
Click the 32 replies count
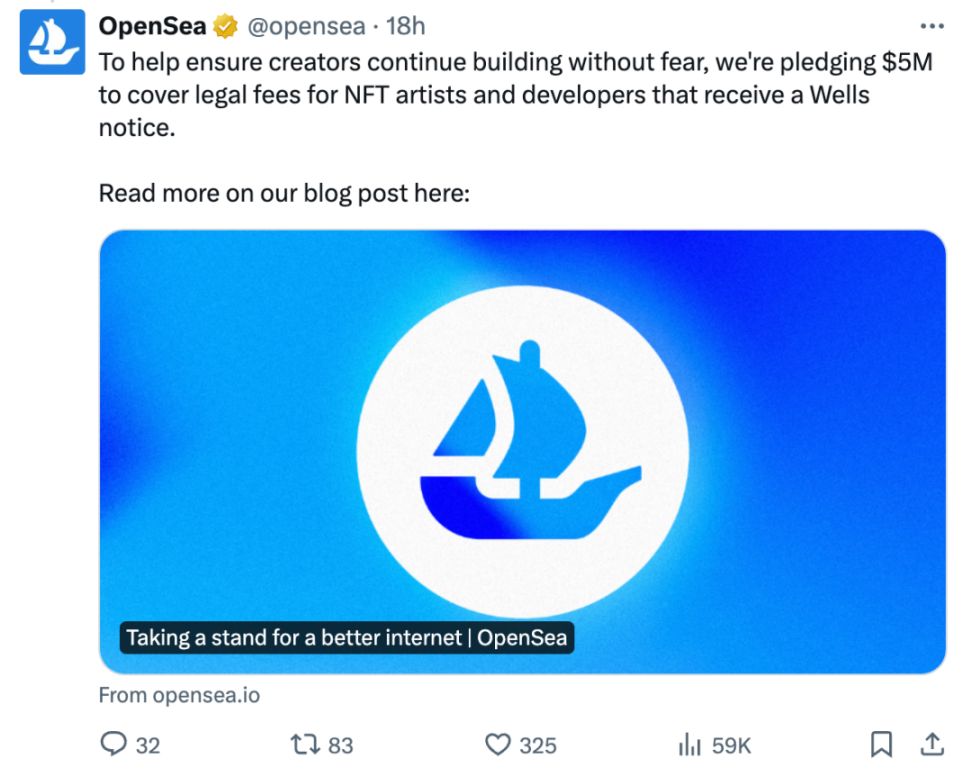147,745
